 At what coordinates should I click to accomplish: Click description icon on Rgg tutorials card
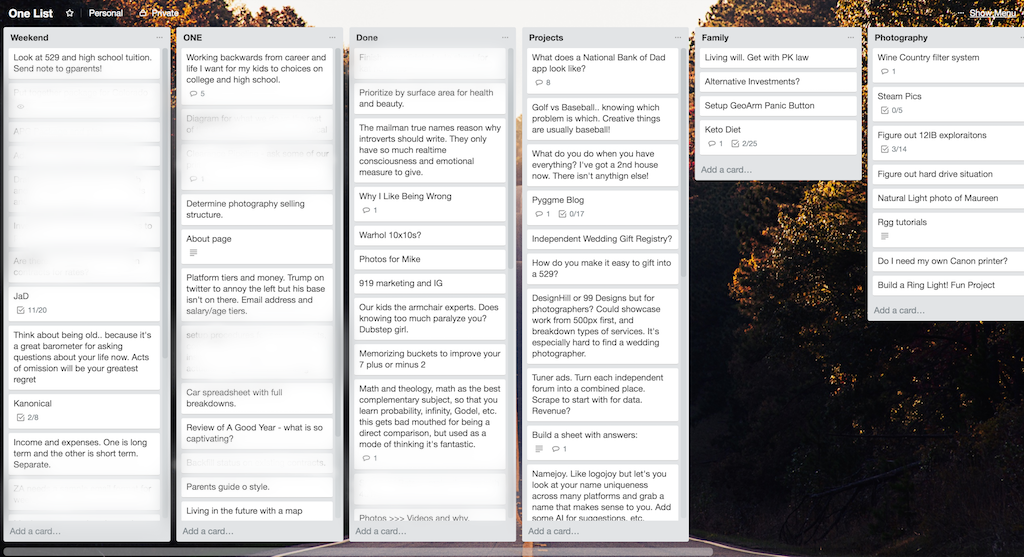[884, 237]
